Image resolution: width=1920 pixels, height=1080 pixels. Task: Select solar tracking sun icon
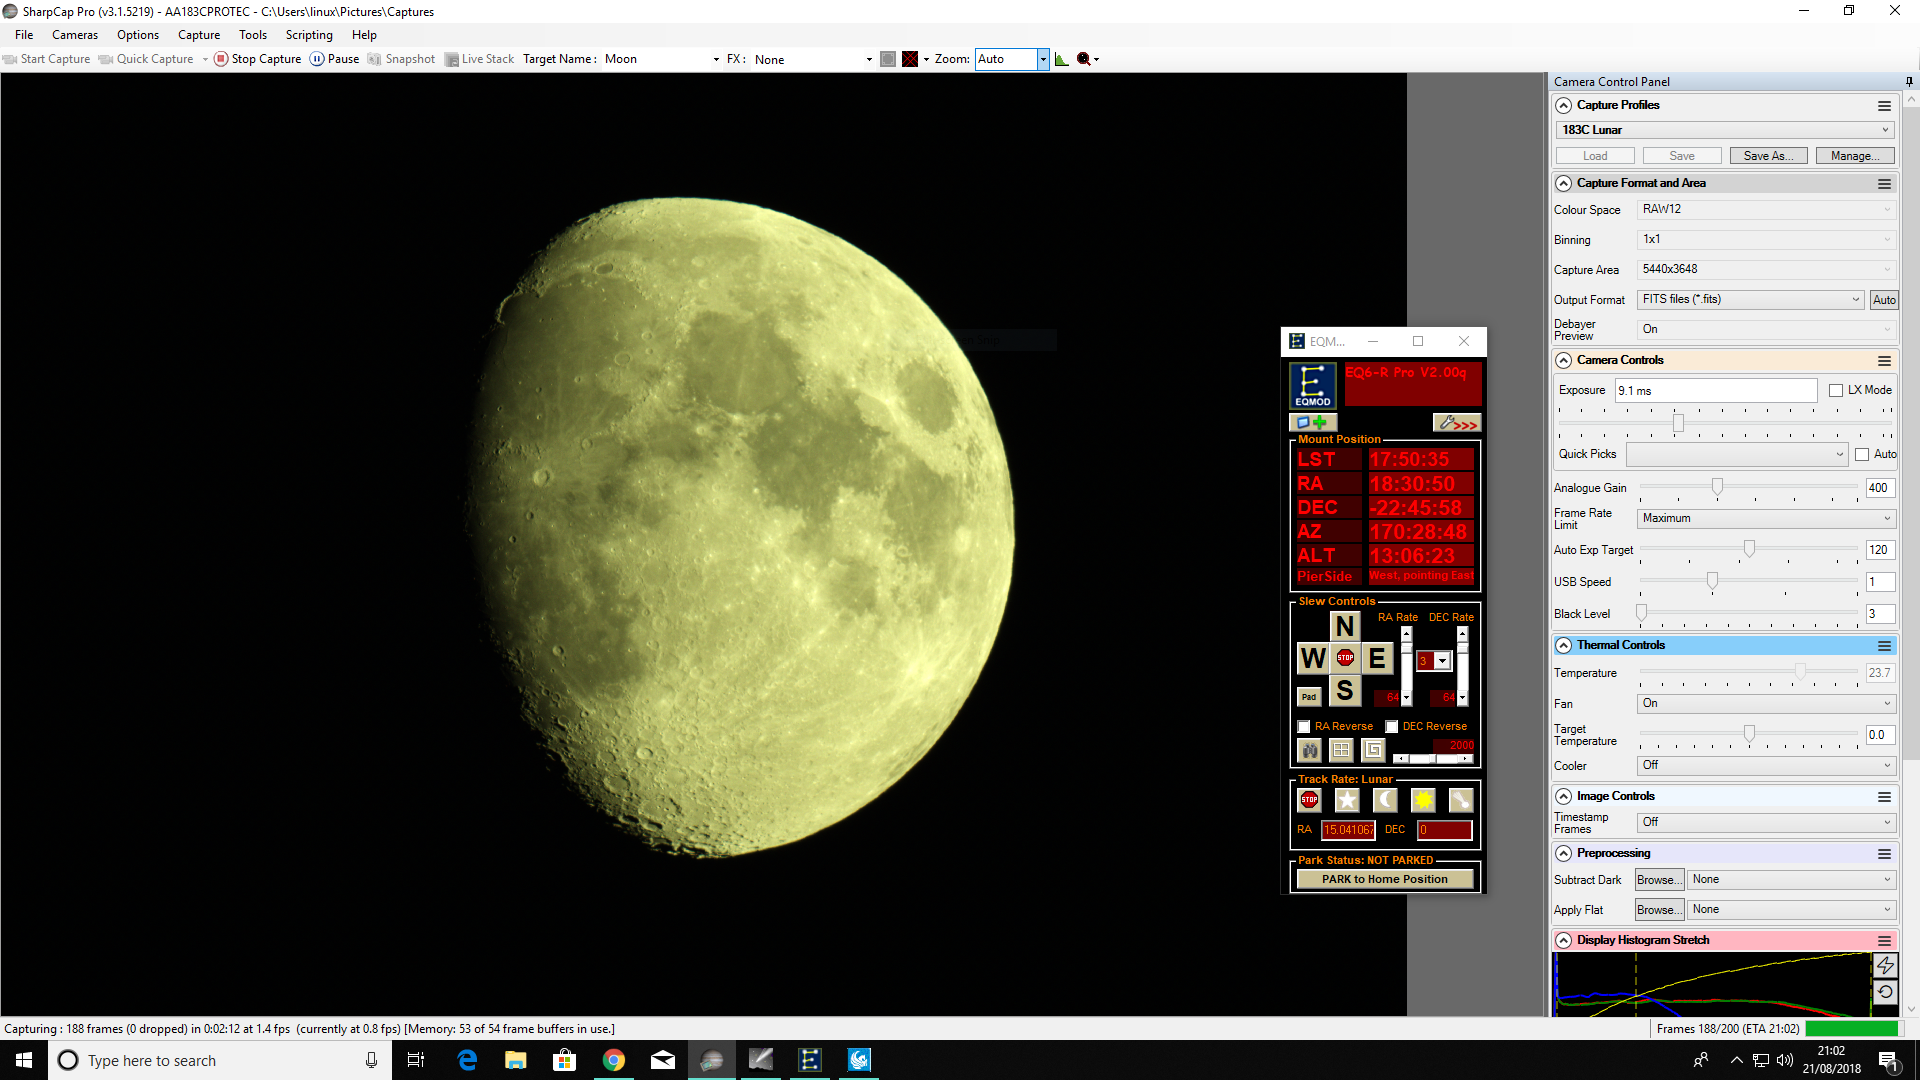(x=1423, y=800)
